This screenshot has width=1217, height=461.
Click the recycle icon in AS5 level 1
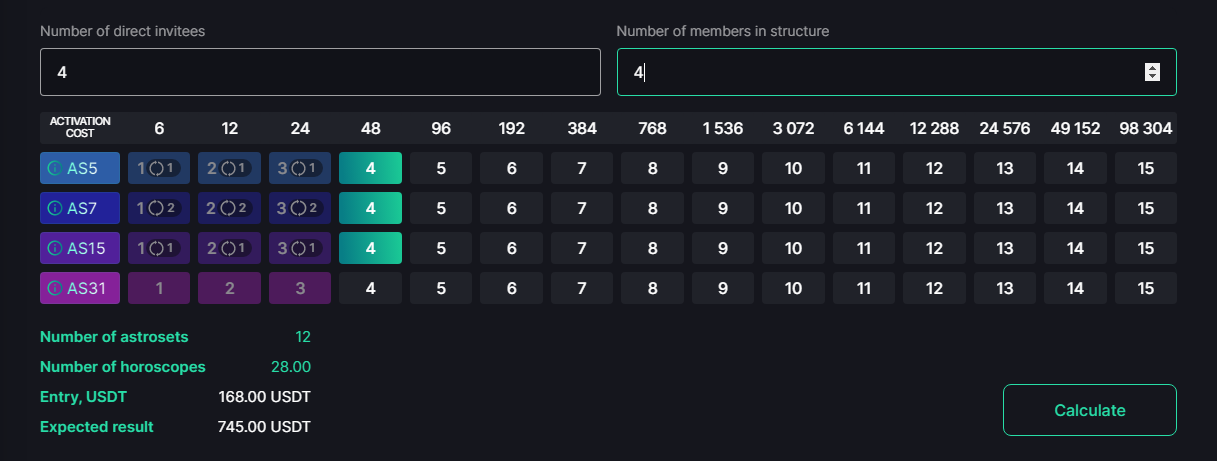tap(155, 168)
